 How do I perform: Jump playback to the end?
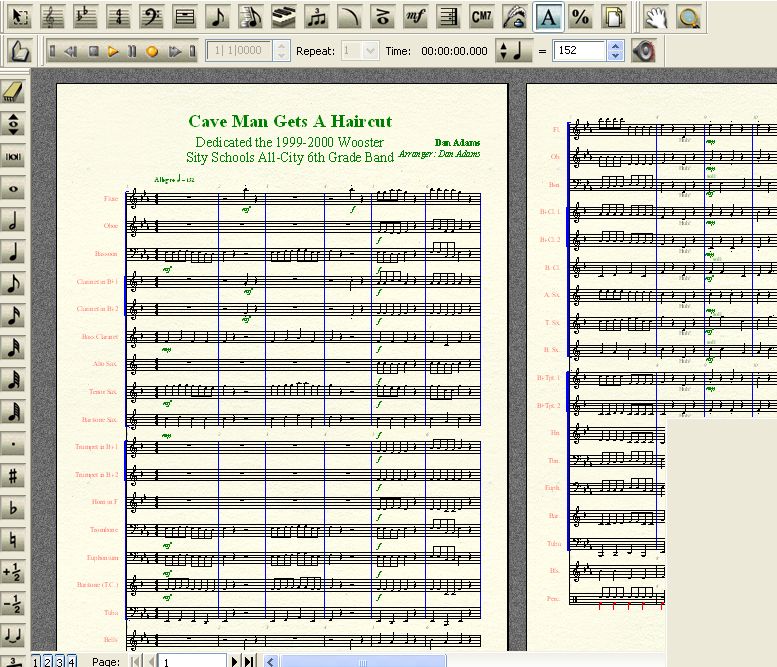(x=193, y=51)
